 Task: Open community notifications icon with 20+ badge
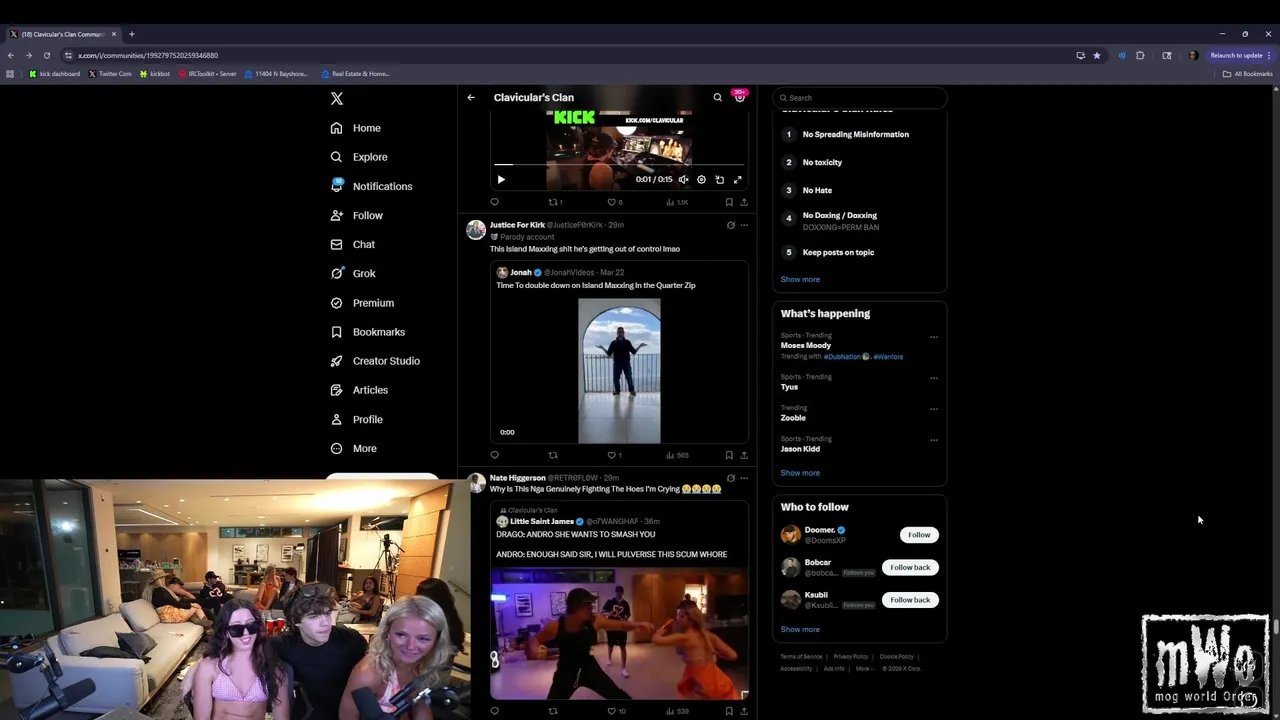coord(740,96)
